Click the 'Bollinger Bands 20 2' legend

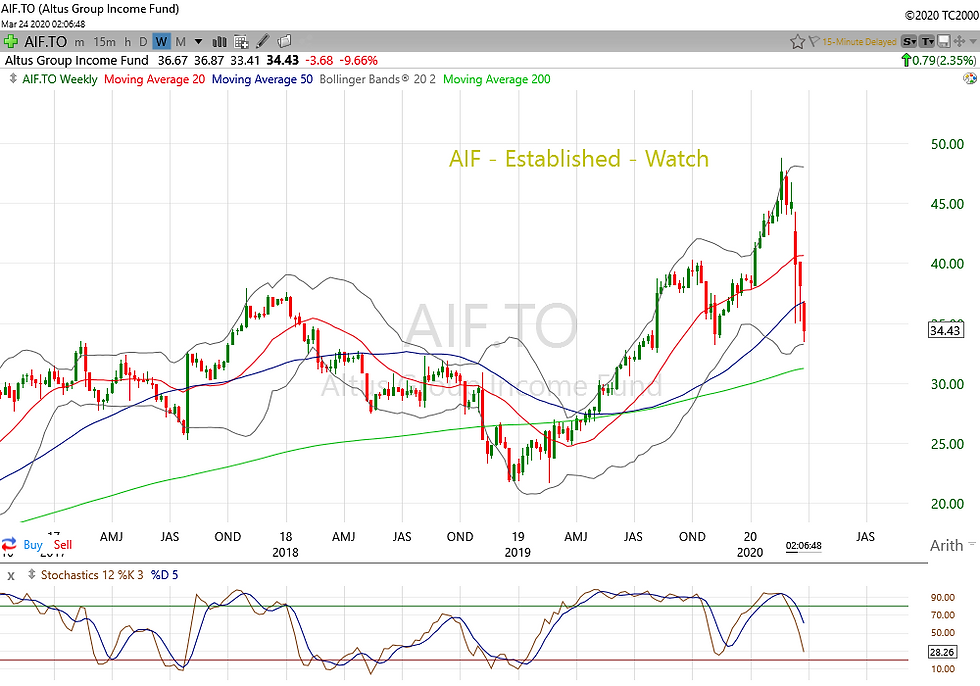[378, 79]
